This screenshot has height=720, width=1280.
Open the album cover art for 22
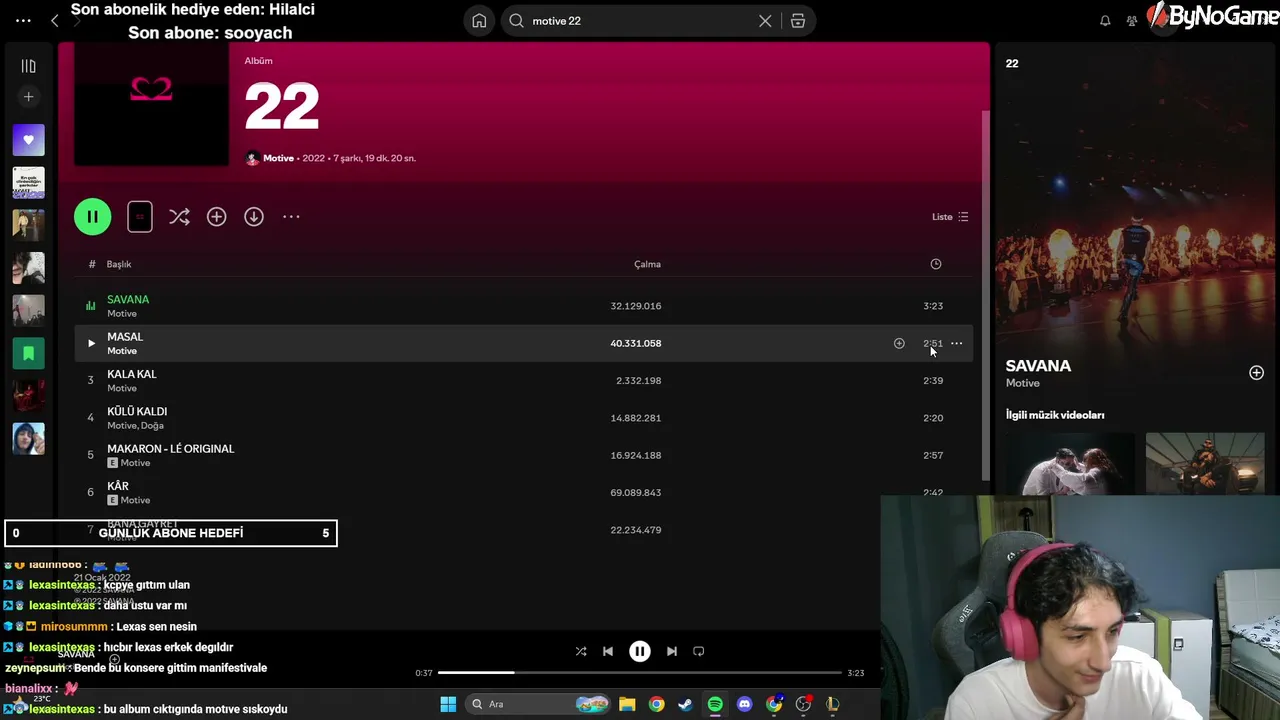point(151,105)
